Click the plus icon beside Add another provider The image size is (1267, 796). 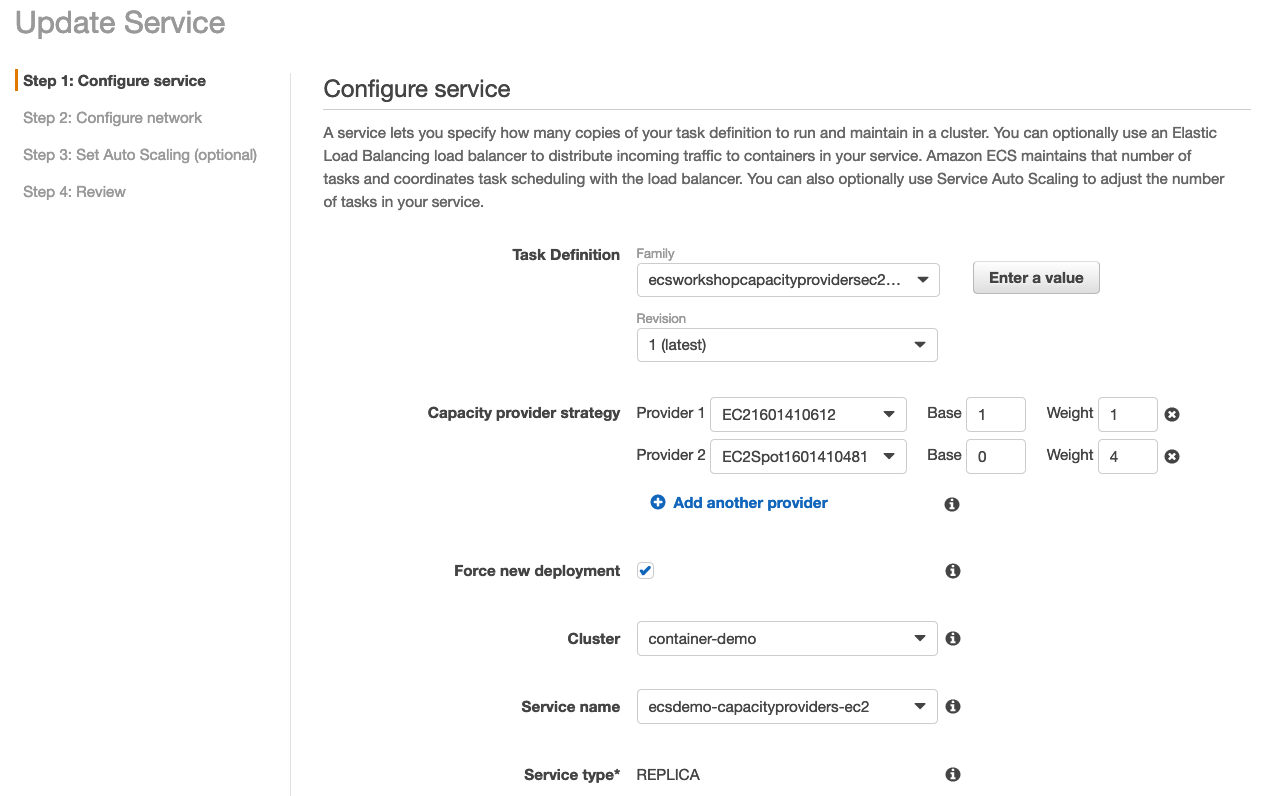[x=658, y=502]
